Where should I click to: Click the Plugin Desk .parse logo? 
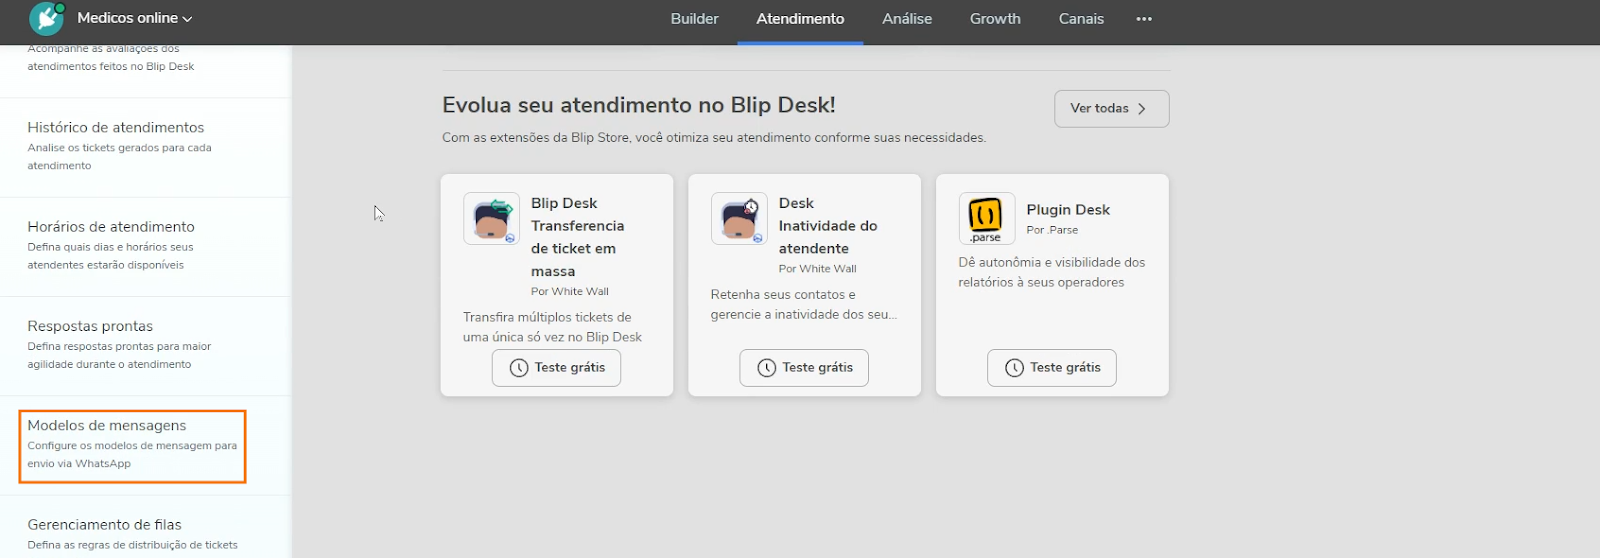(987, 218)
